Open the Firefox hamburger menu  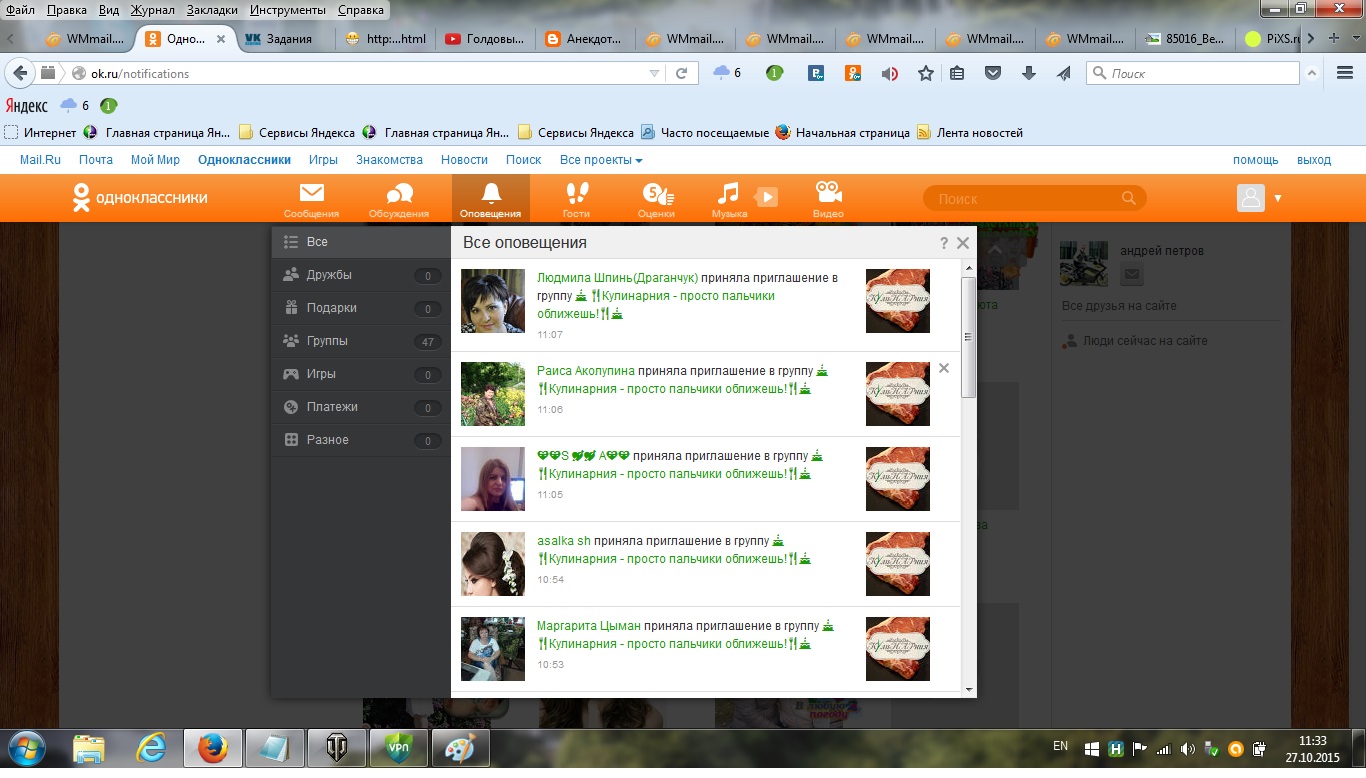point(1345,73)
